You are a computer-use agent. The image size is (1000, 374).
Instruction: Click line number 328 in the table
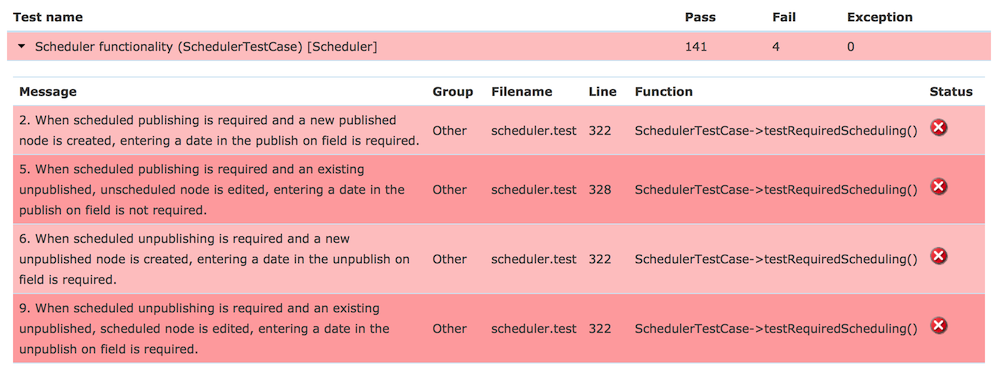[x=600, y=190]
